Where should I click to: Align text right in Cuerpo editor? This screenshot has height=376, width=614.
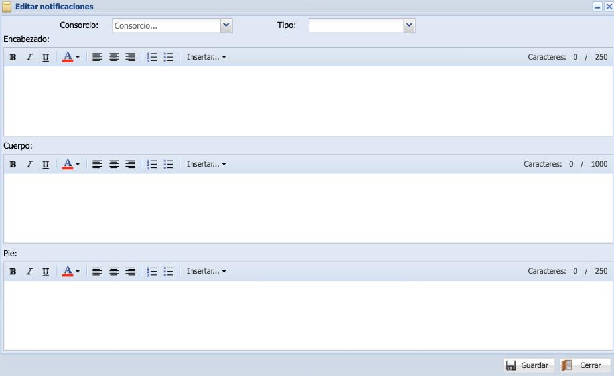130,164
